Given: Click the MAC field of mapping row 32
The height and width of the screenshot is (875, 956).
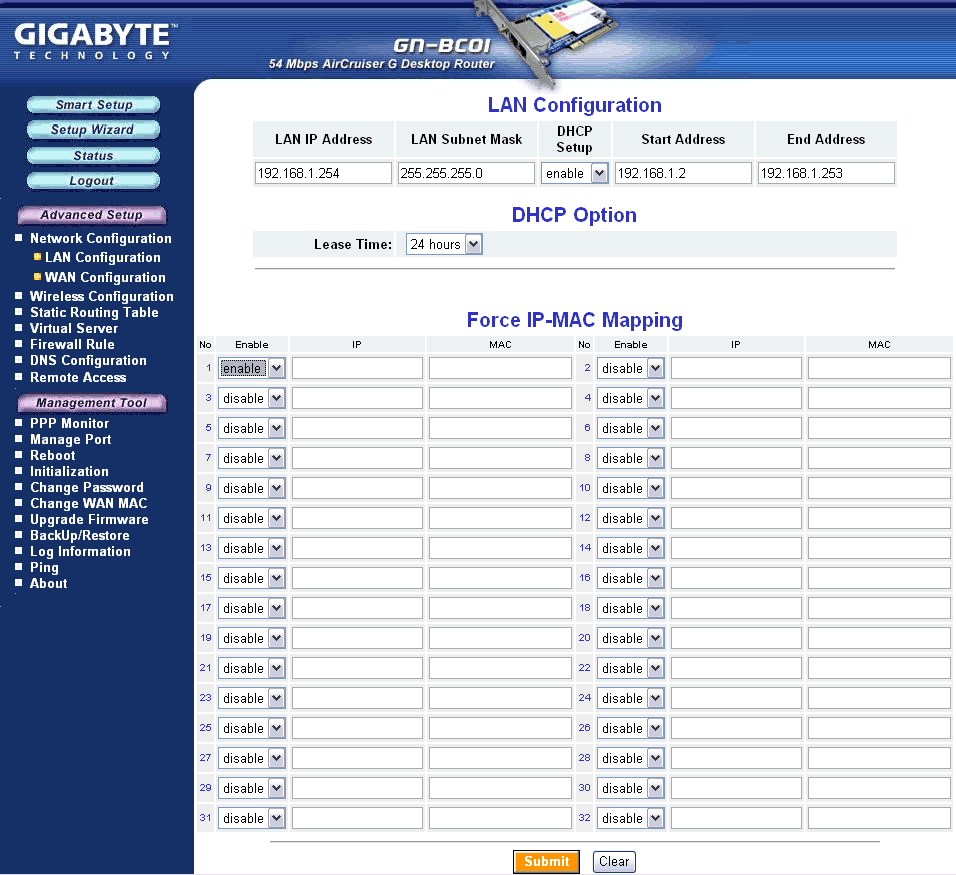Looking at the screenshot, I should 879,818.
